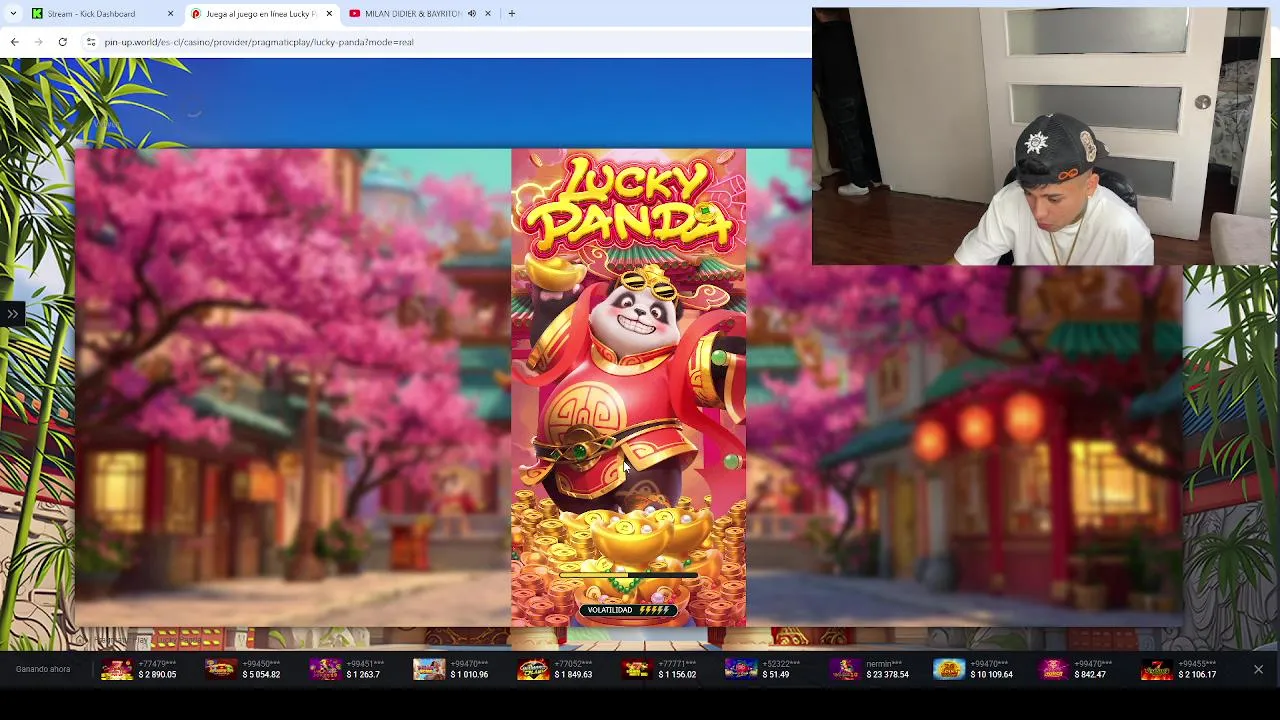Click the streamer webcam overlay

(1041, 136)
